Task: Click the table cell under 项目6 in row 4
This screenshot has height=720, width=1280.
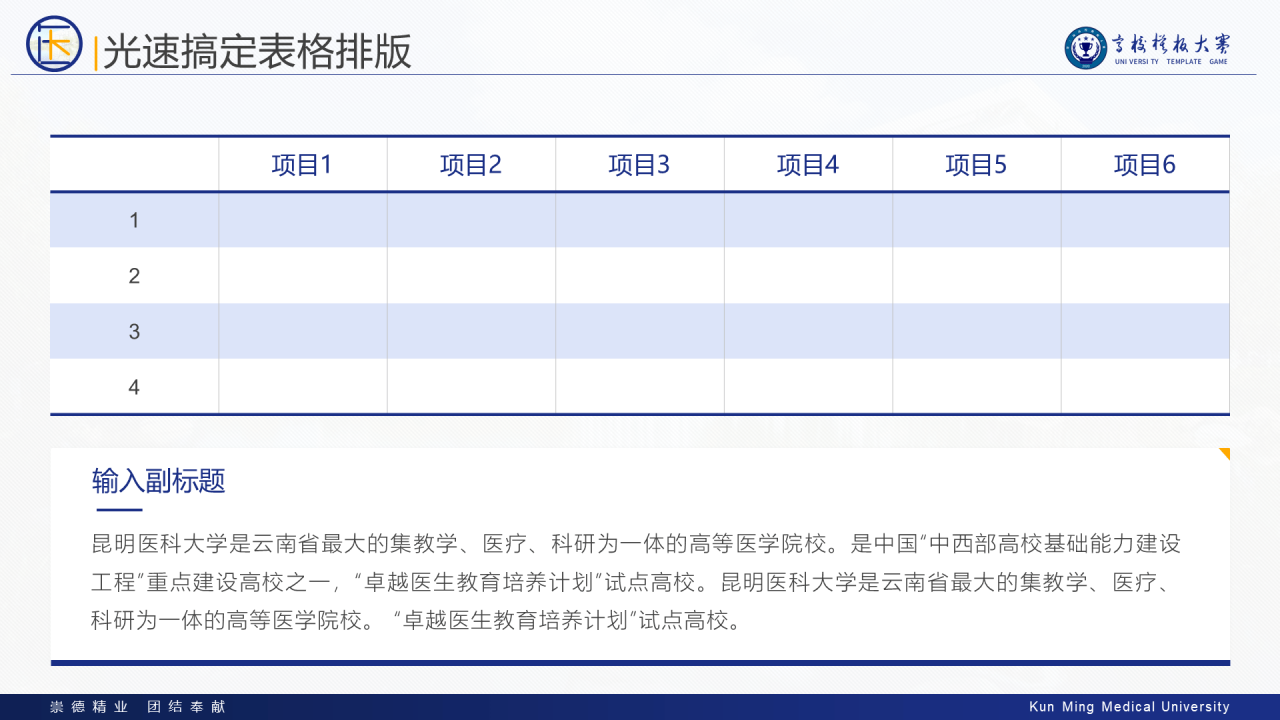Action: [x=1145, y=387]
